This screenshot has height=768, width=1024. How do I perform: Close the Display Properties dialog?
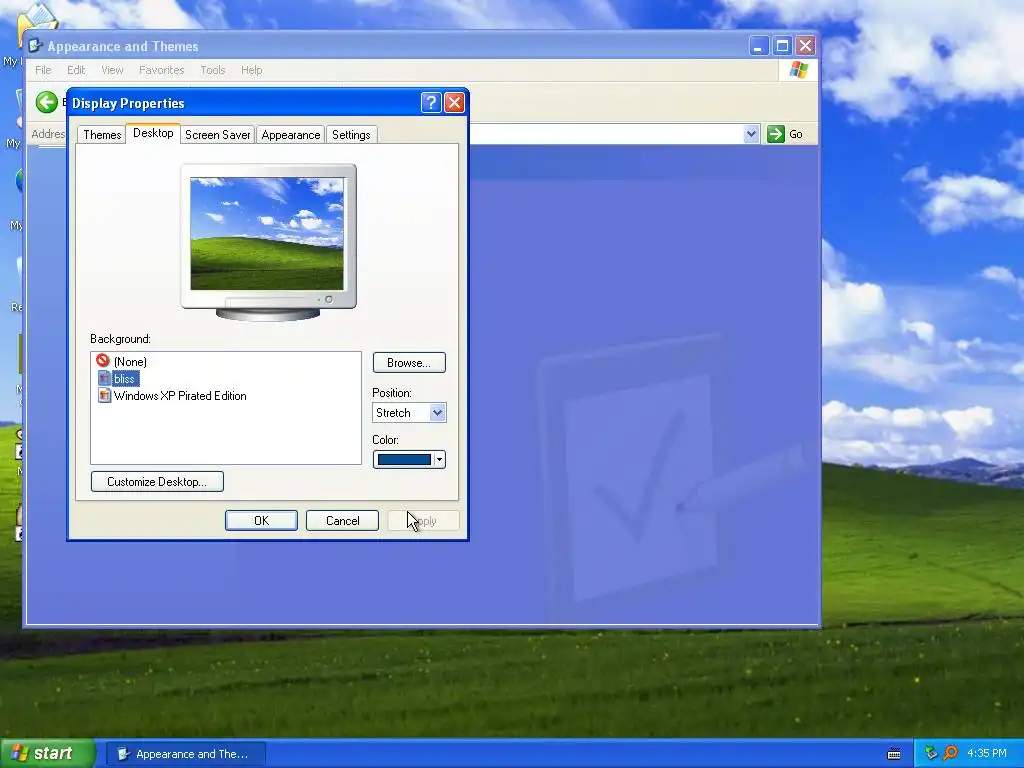(454, 103)
